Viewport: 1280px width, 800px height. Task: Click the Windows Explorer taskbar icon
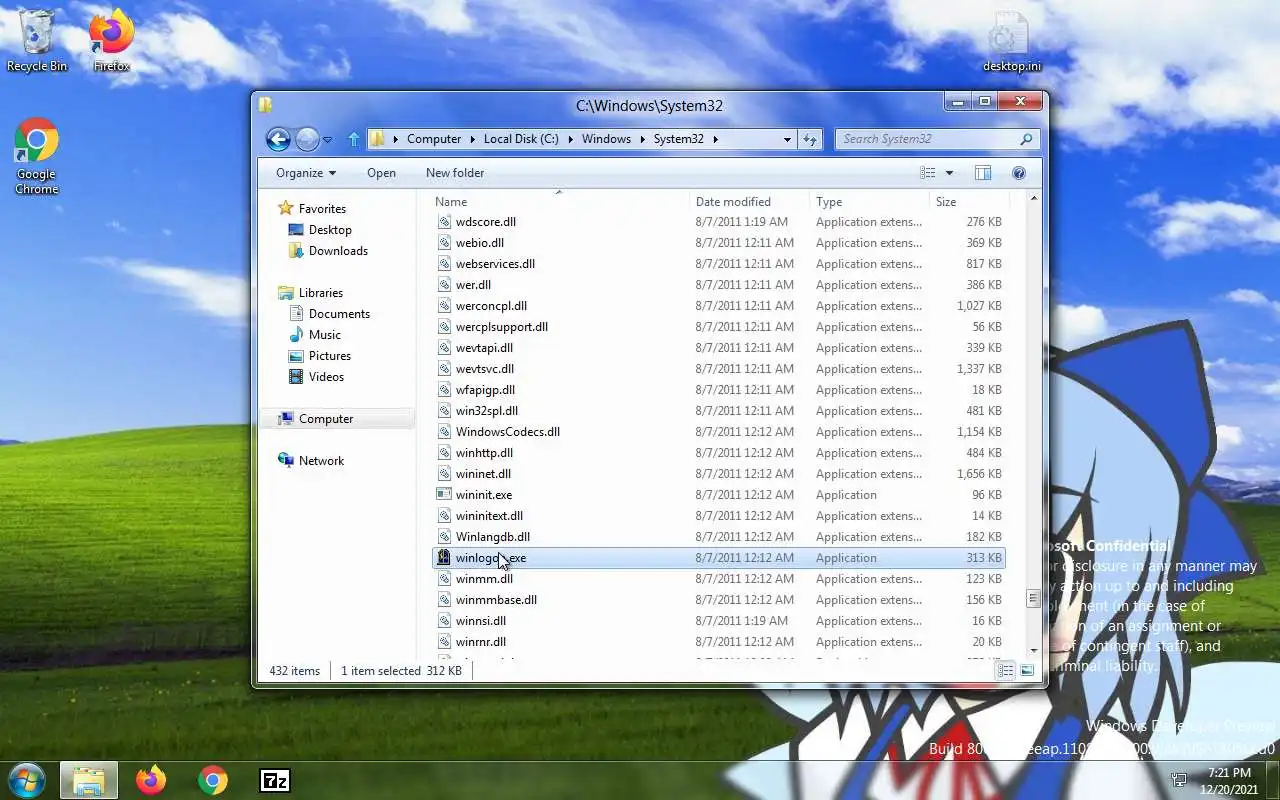click(x=89, y=780)
